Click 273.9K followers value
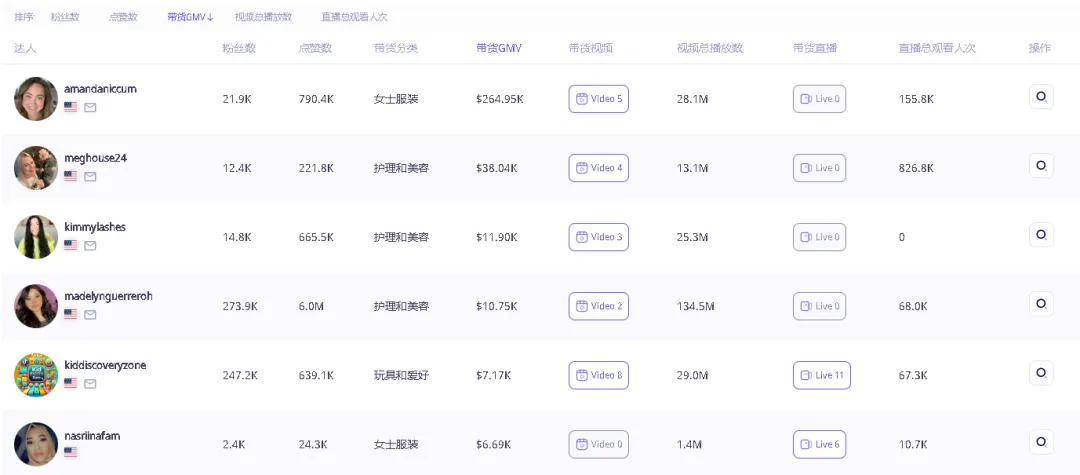 click(x=240, y=306)
